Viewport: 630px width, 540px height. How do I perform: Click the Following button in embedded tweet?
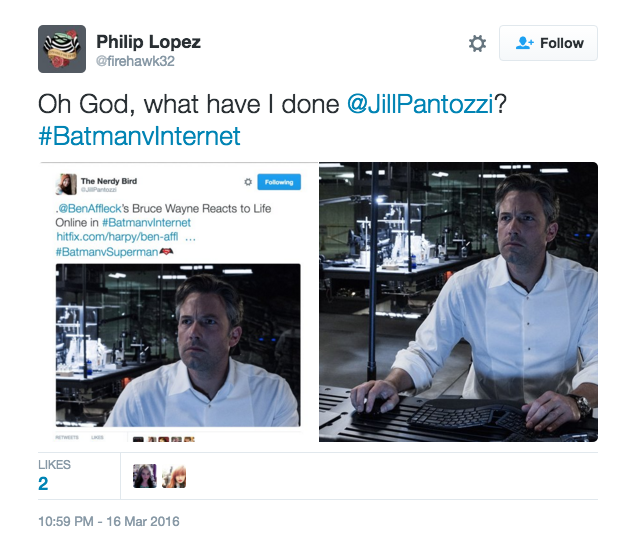point(279,182)
